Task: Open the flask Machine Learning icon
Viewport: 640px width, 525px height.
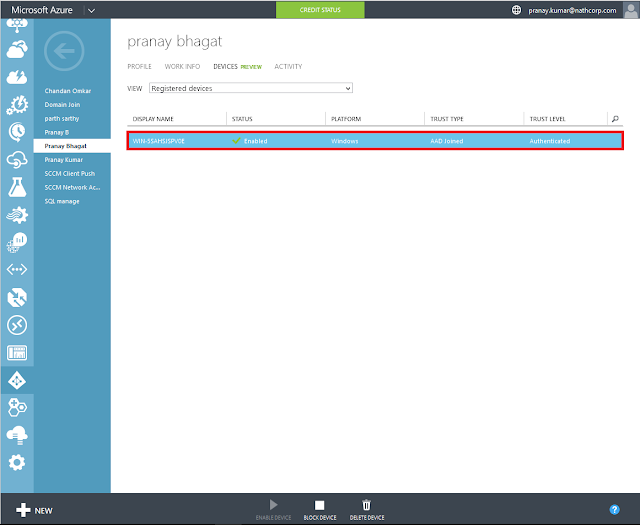Action: [17, 187]
